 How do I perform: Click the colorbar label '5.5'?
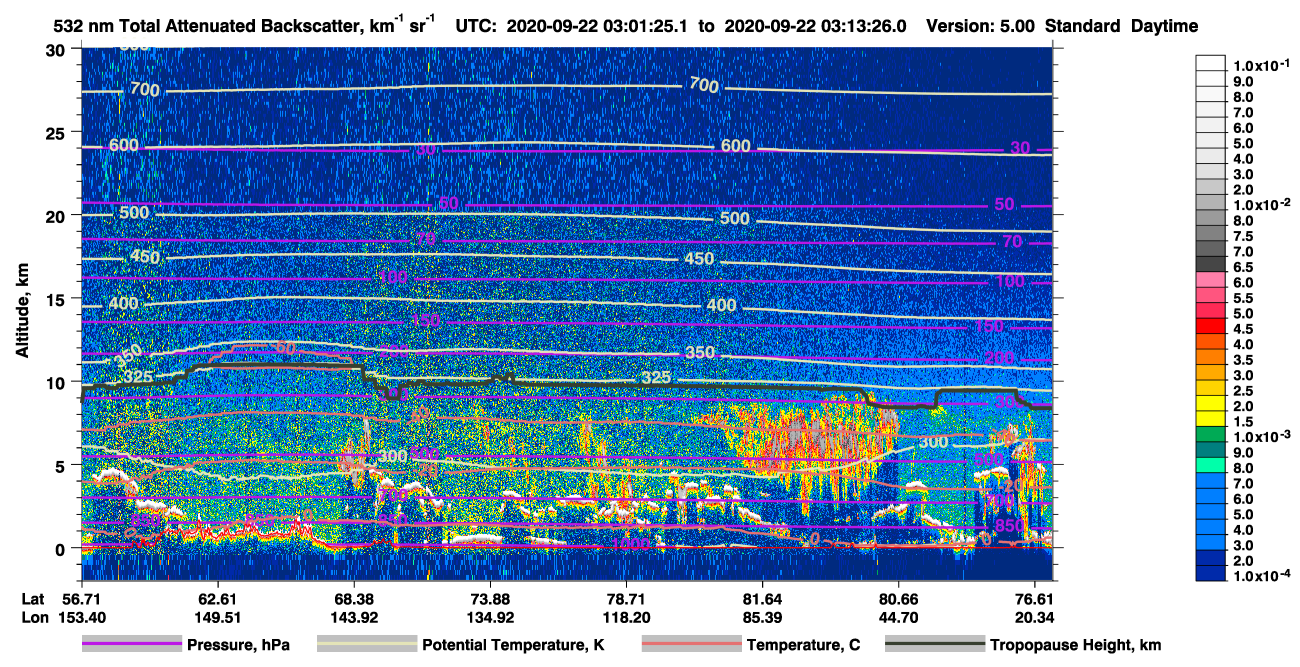click(1243, 298)
